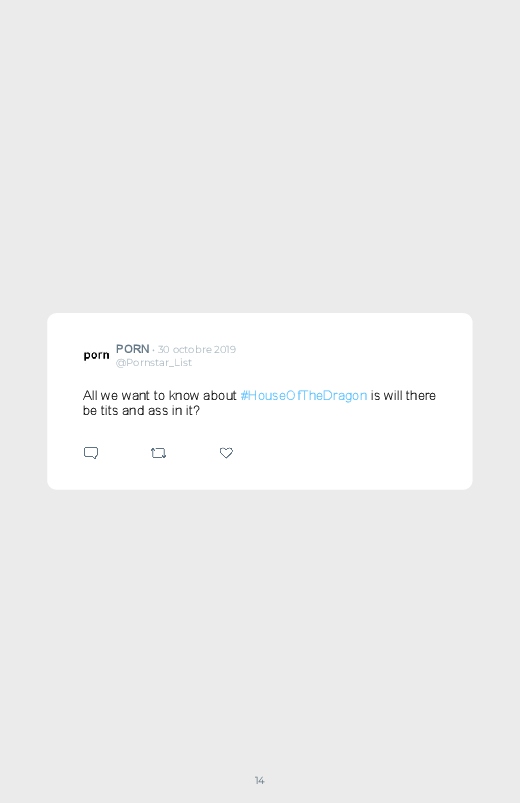Open the account's avatar logo
The image size is (520, 803).
(x=96, y=355)
